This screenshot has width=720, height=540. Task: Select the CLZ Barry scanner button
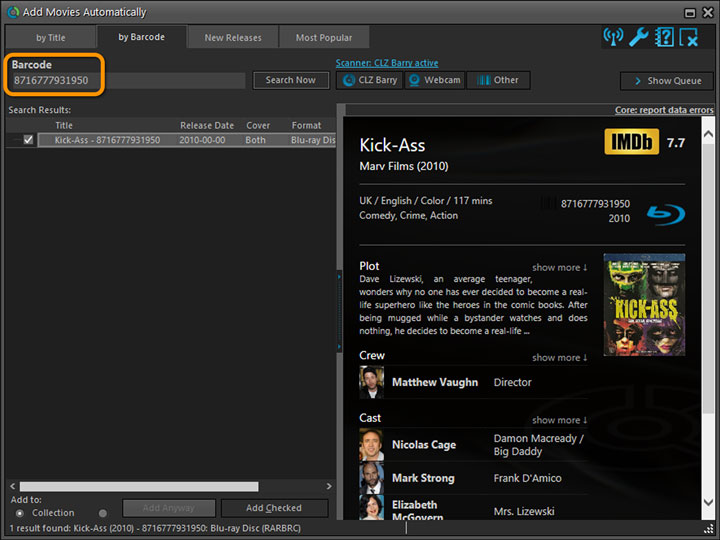(369, 80)
